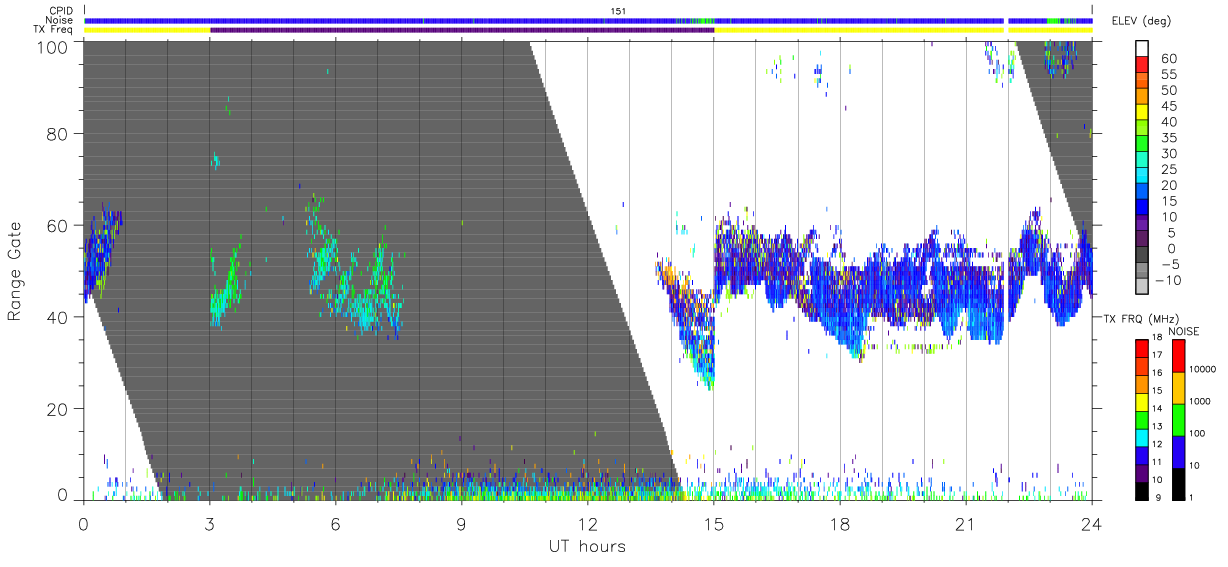Select the white top segment of ELEV colorbar
The height and width of the screenshot is (567, 1228).
pyautogui.click(x=1143, y=49)
